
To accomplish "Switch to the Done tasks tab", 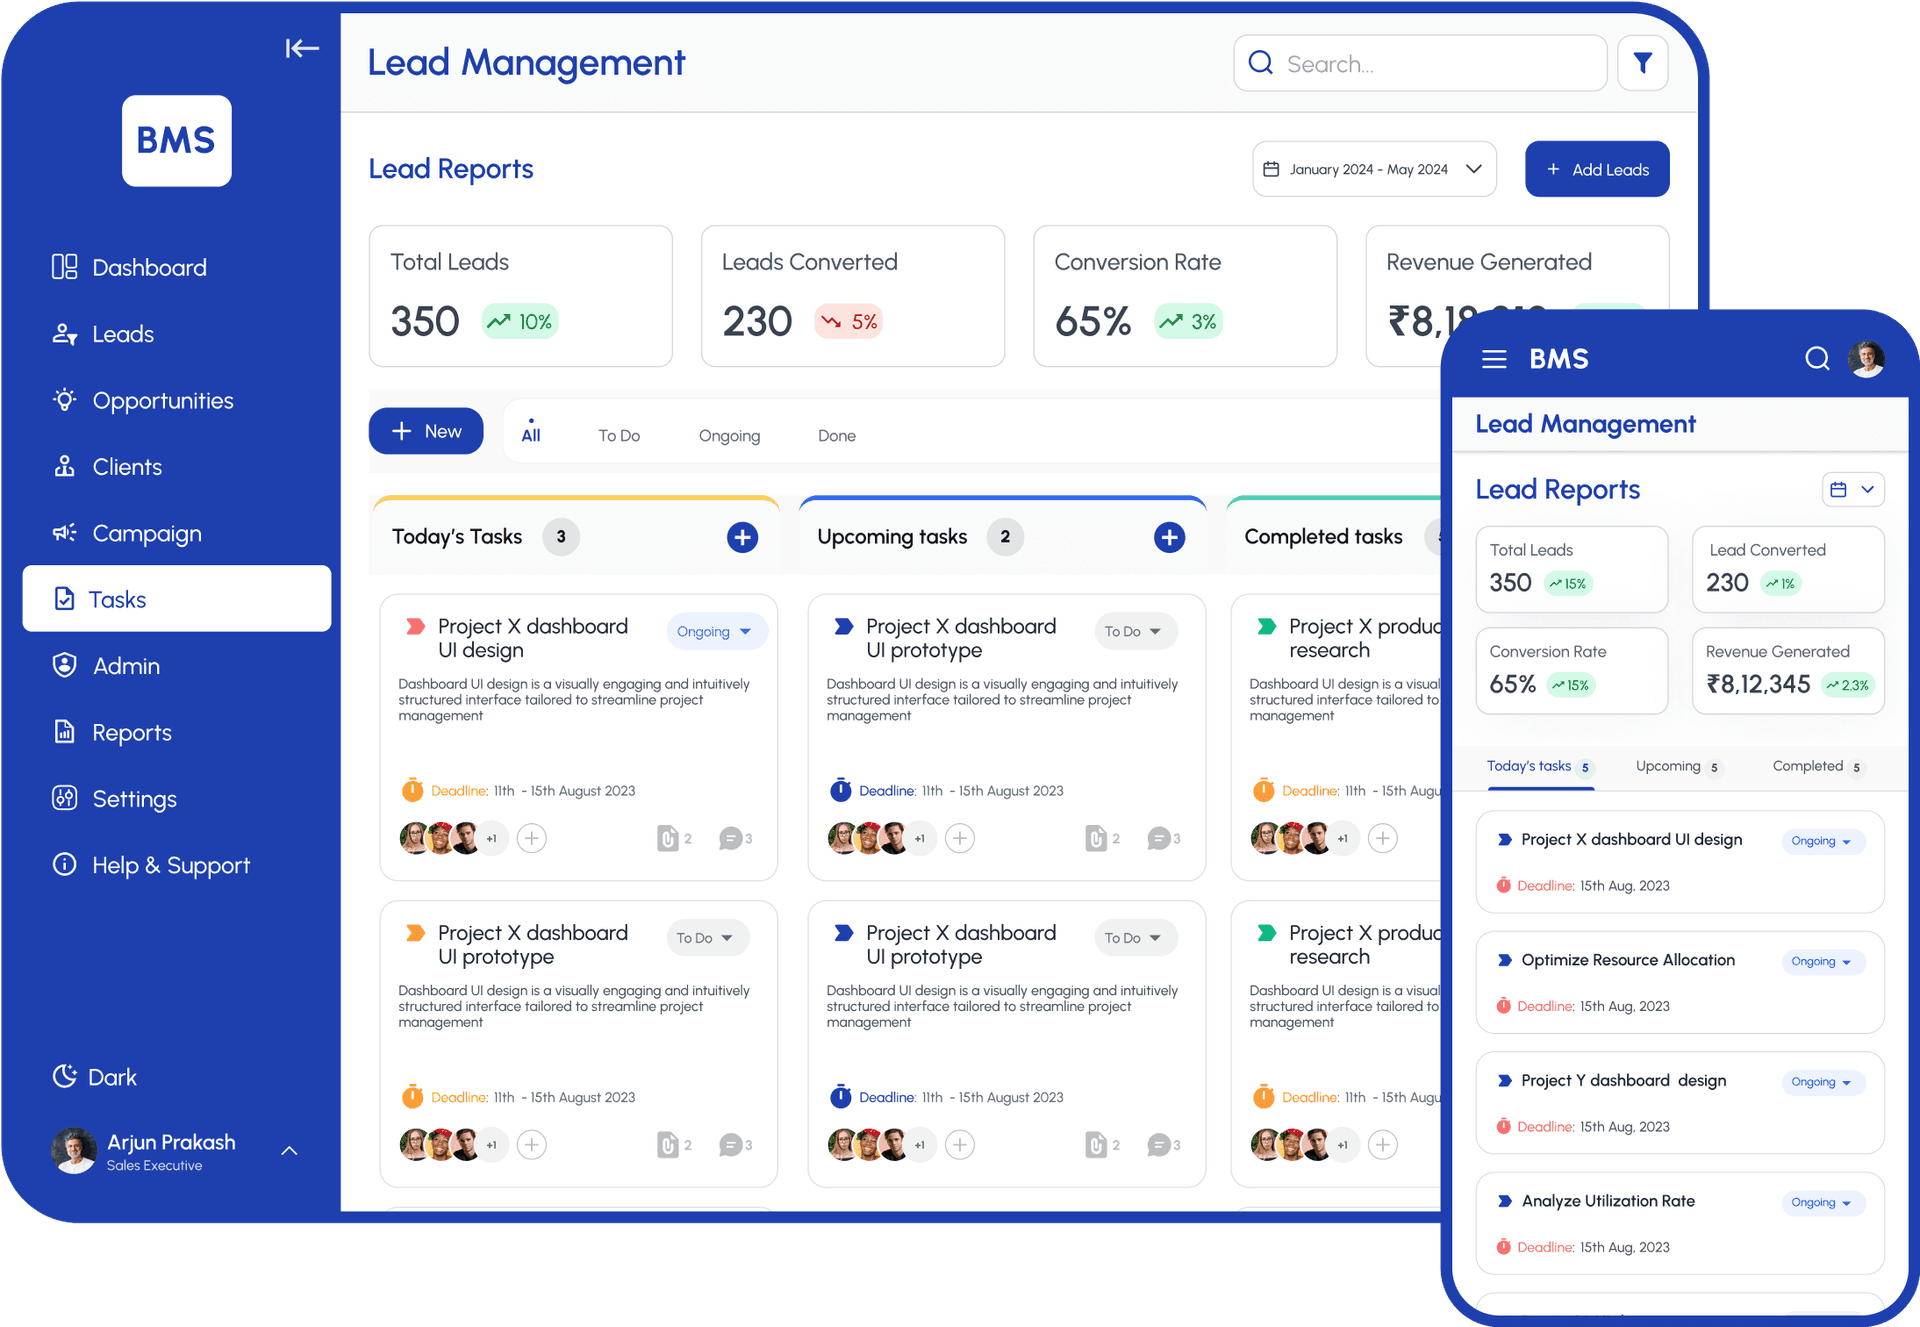I will (836, 435).
